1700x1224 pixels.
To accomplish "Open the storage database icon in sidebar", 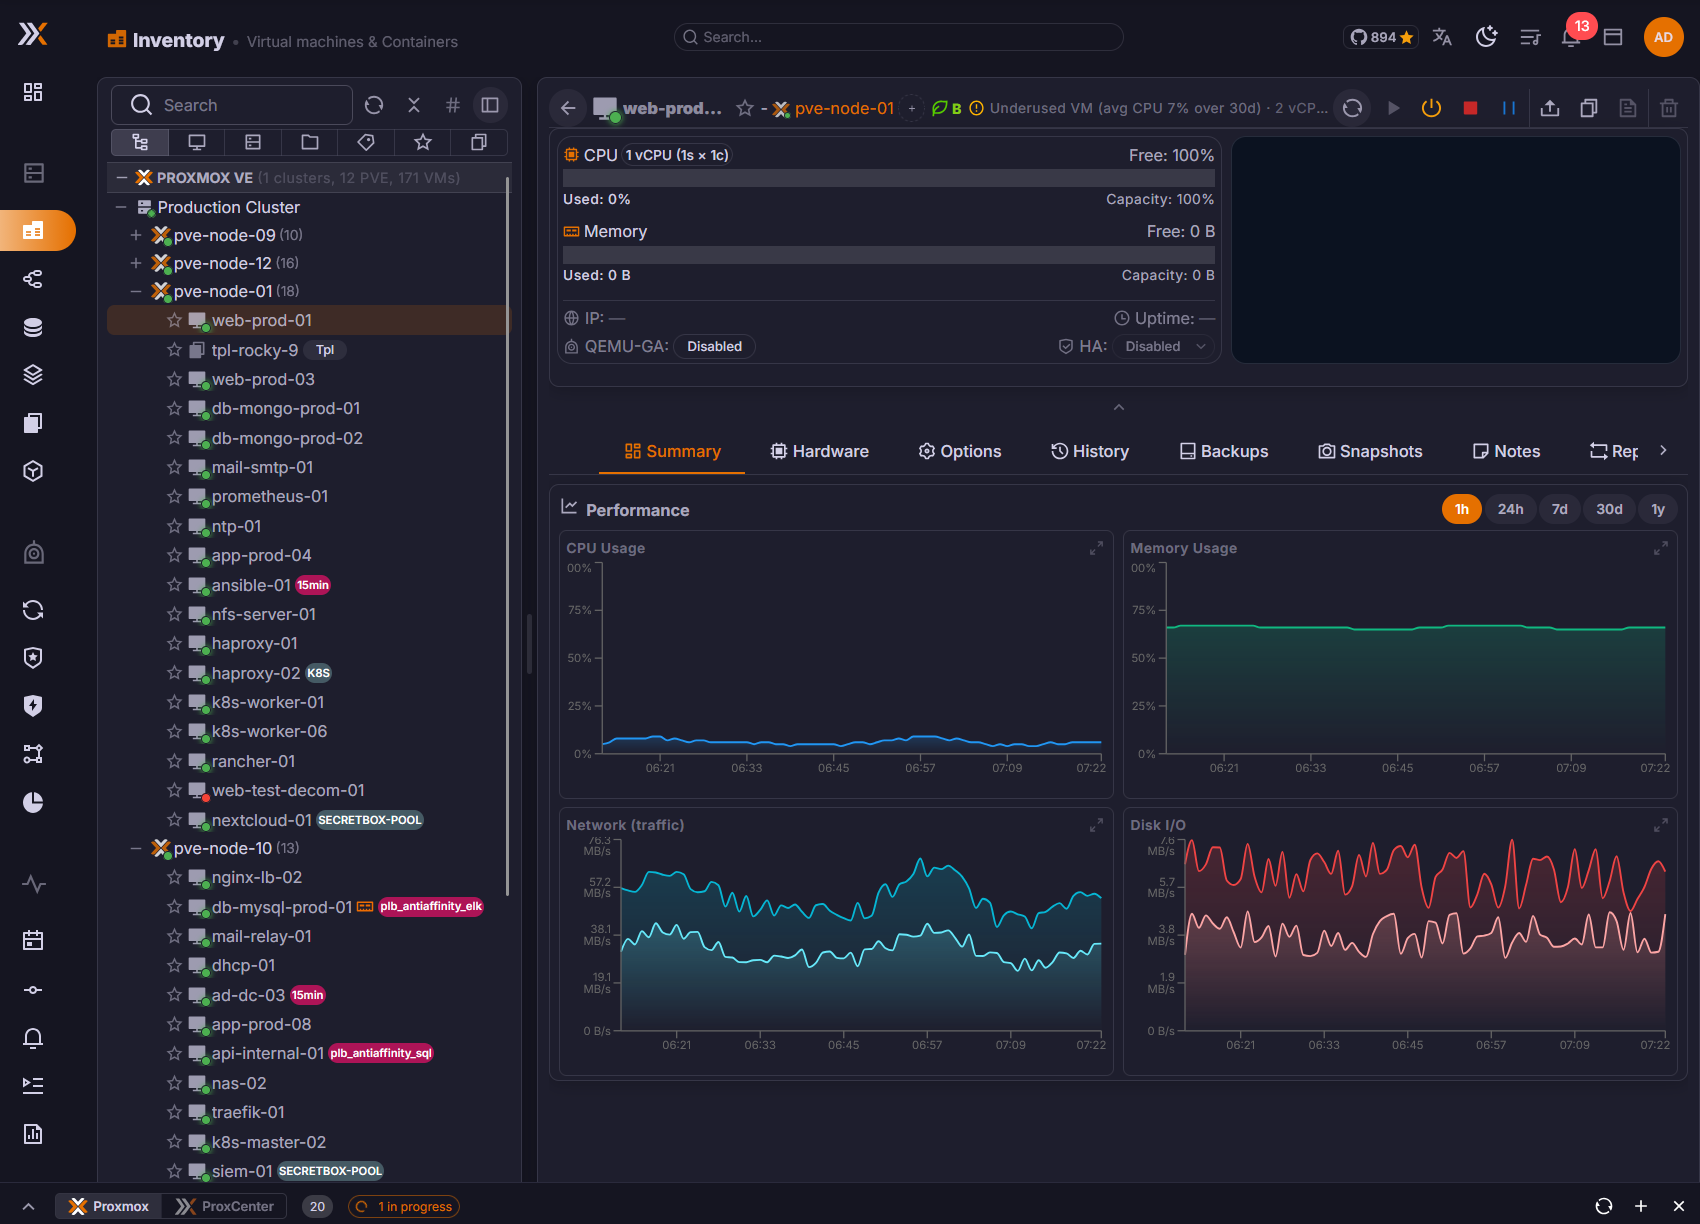I will click(33, 327).
